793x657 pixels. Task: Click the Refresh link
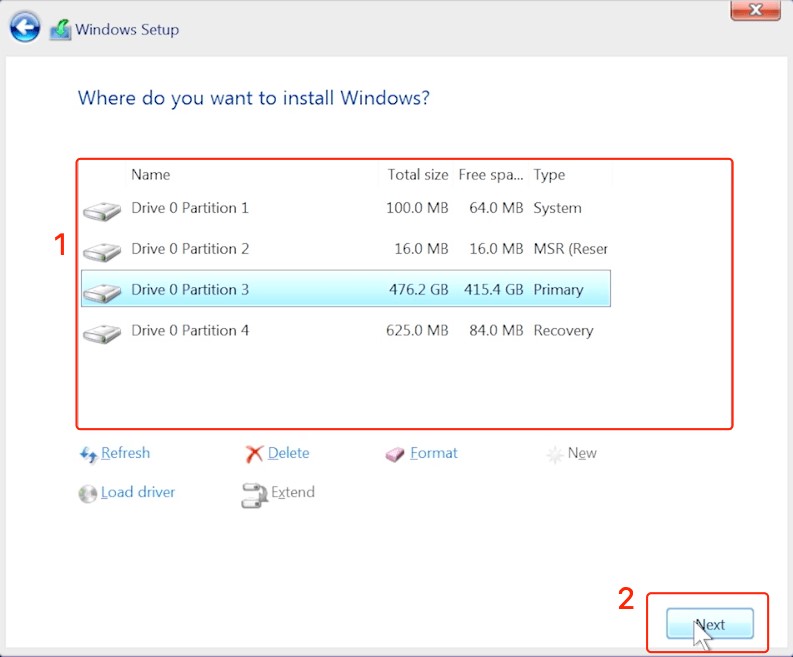tap(125, 453)
